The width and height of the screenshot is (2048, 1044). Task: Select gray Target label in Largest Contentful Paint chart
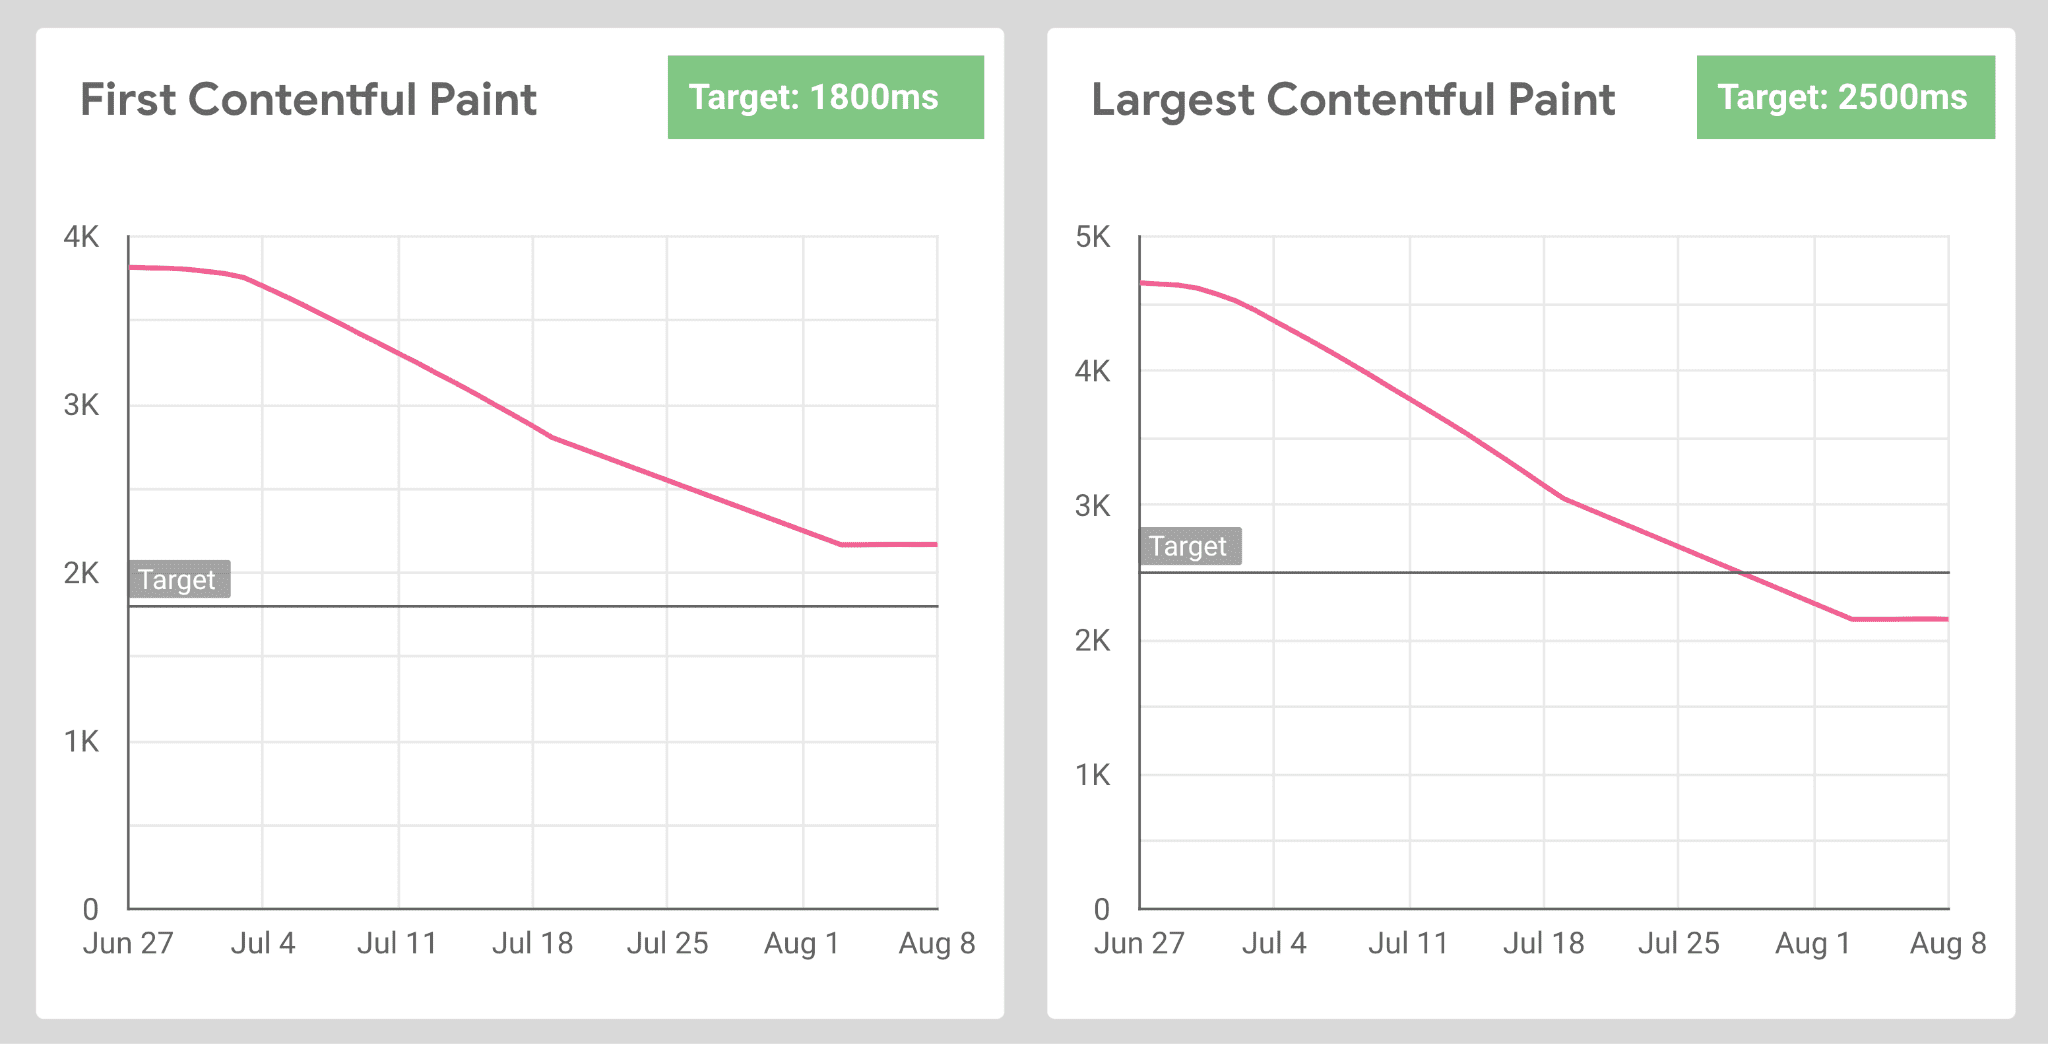(x=1189, y=546)
